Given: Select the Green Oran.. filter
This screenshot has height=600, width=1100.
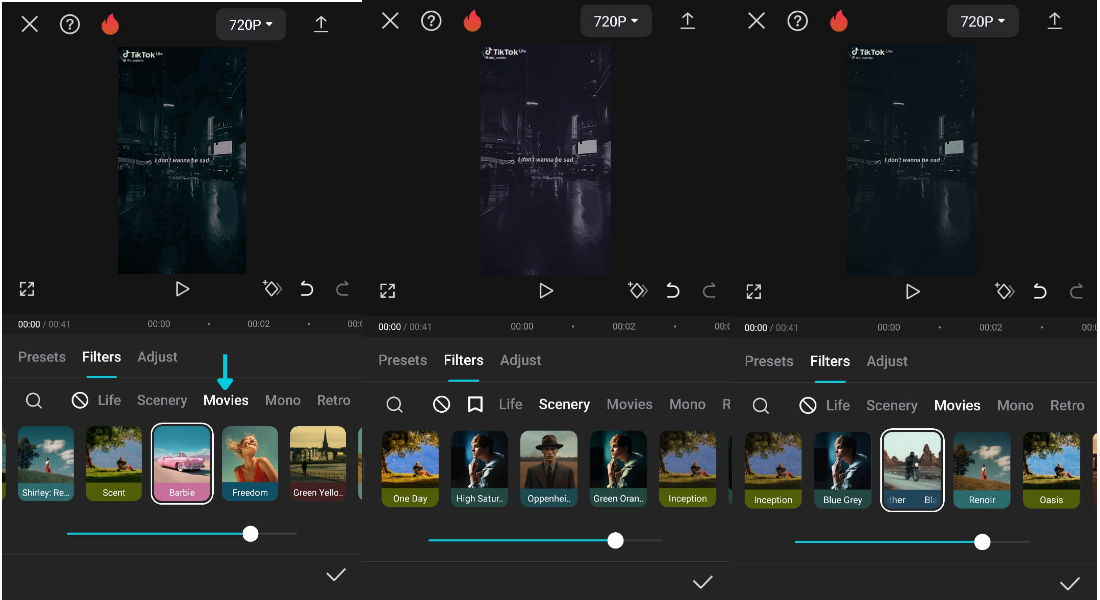Looking at the screenshot, I should click(x=618, y=469).
